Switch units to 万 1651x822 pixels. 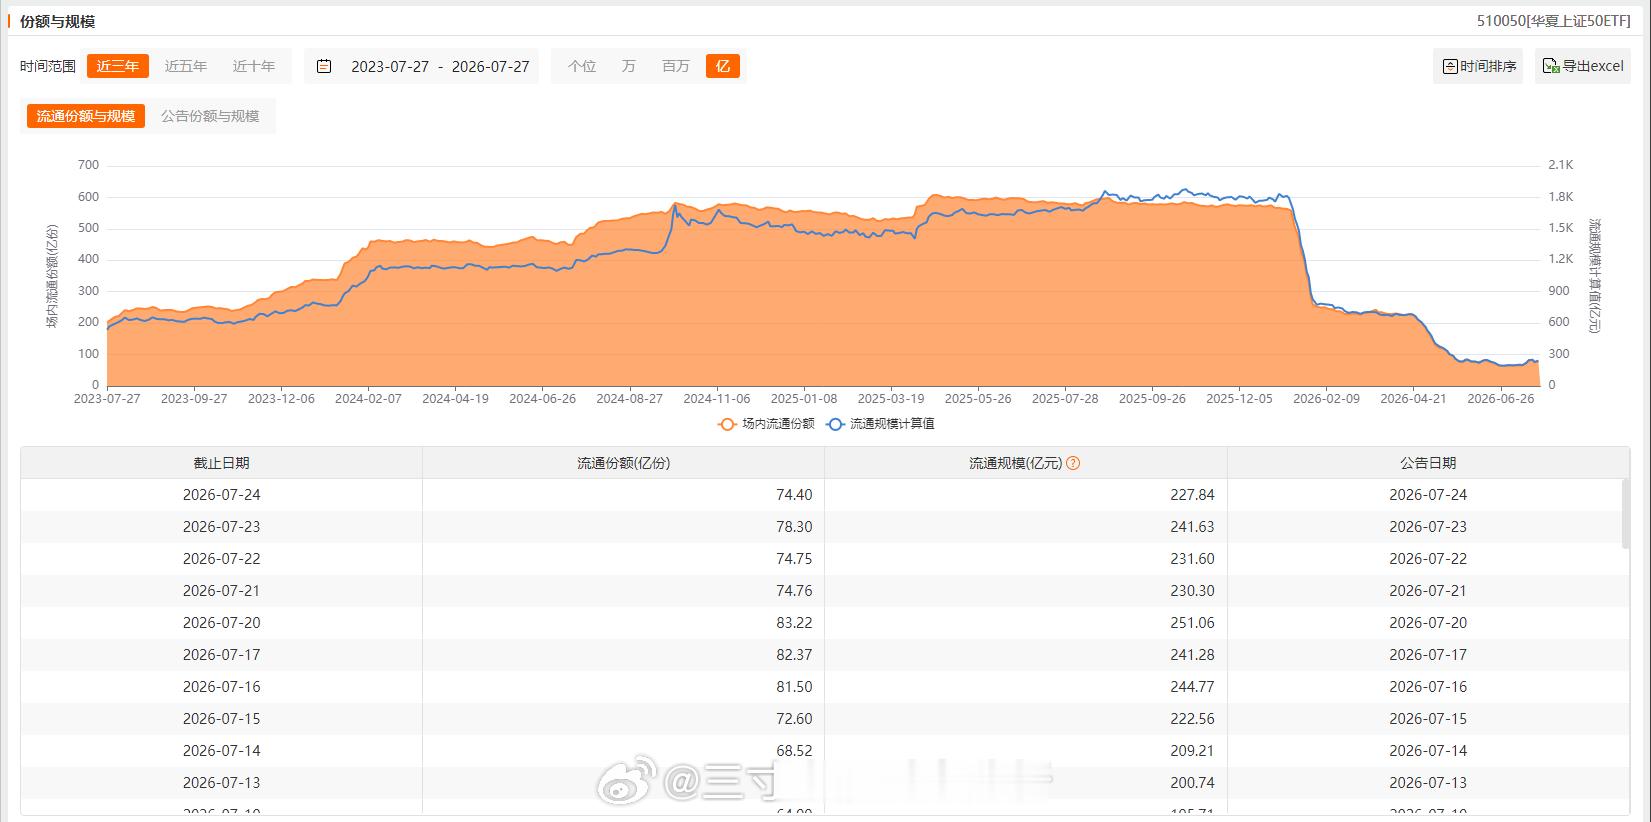(x=628, y=66)
